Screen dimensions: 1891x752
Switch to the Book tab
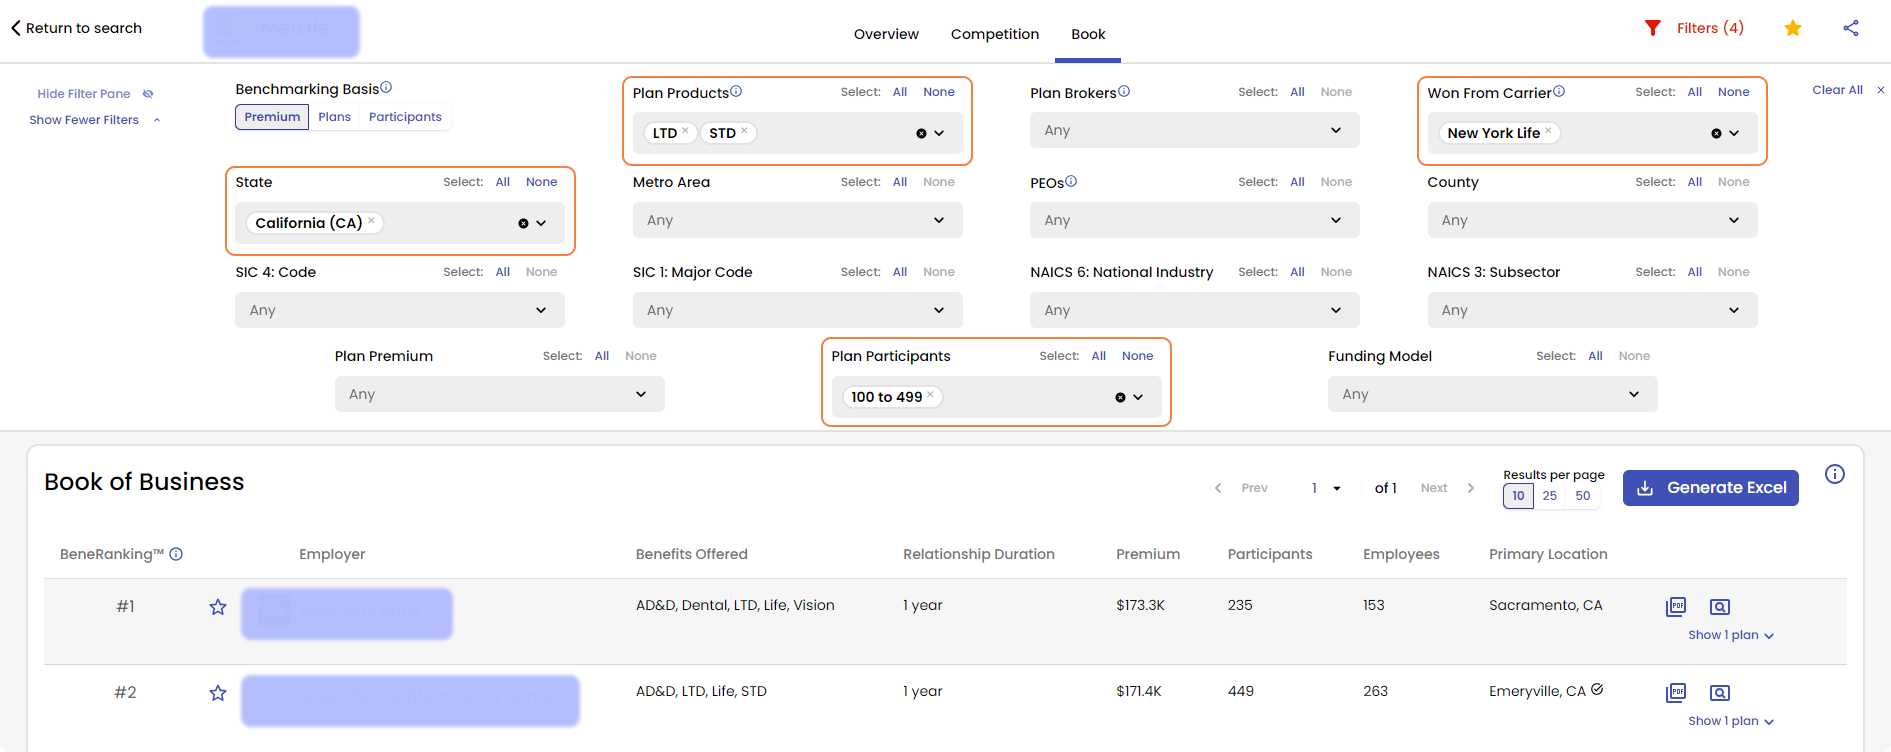(x=1088, y=34)
